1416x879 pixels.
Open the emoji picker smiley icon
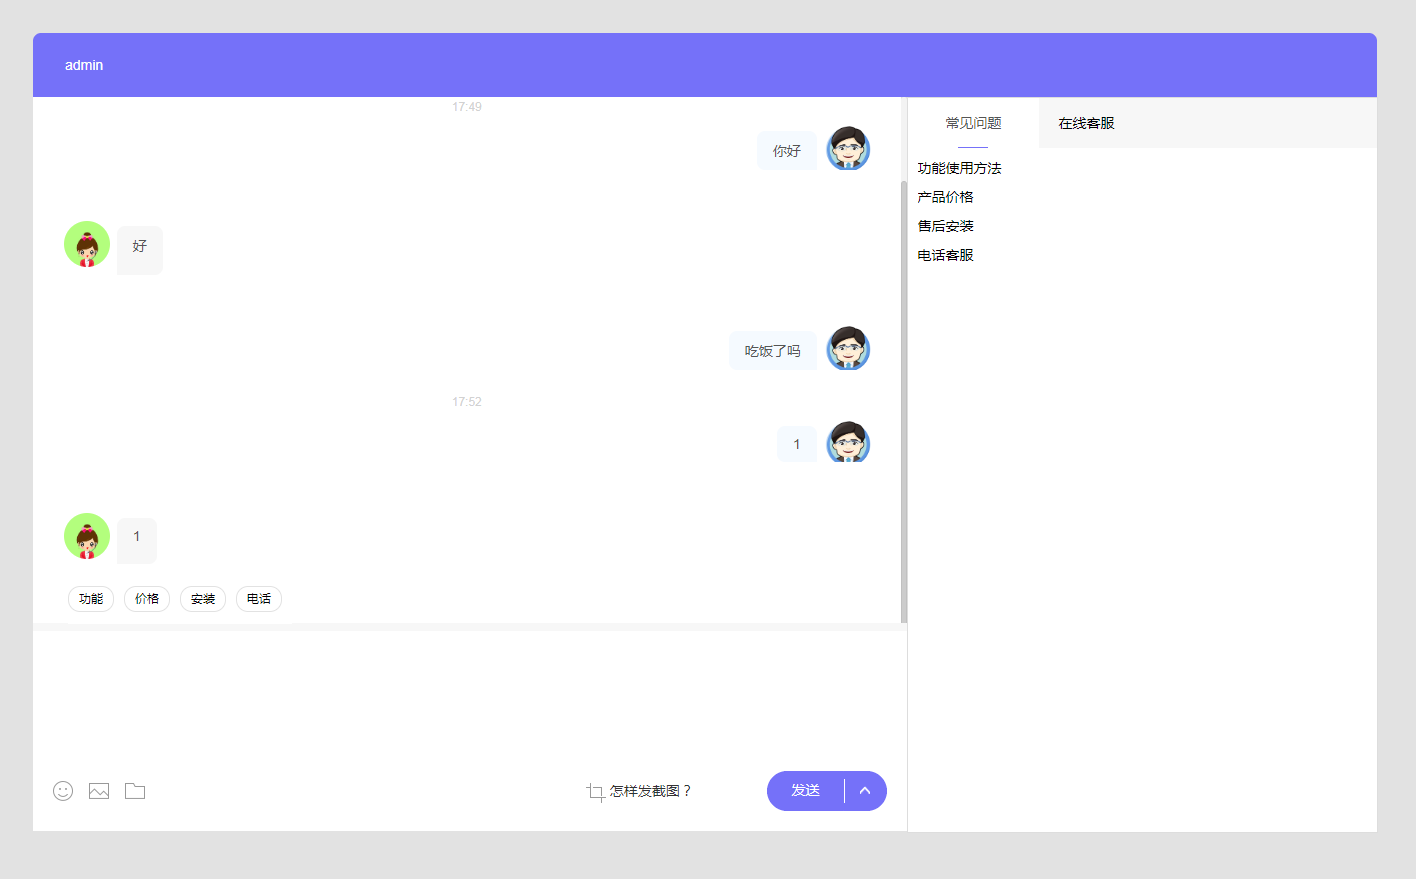pos(63,791)
